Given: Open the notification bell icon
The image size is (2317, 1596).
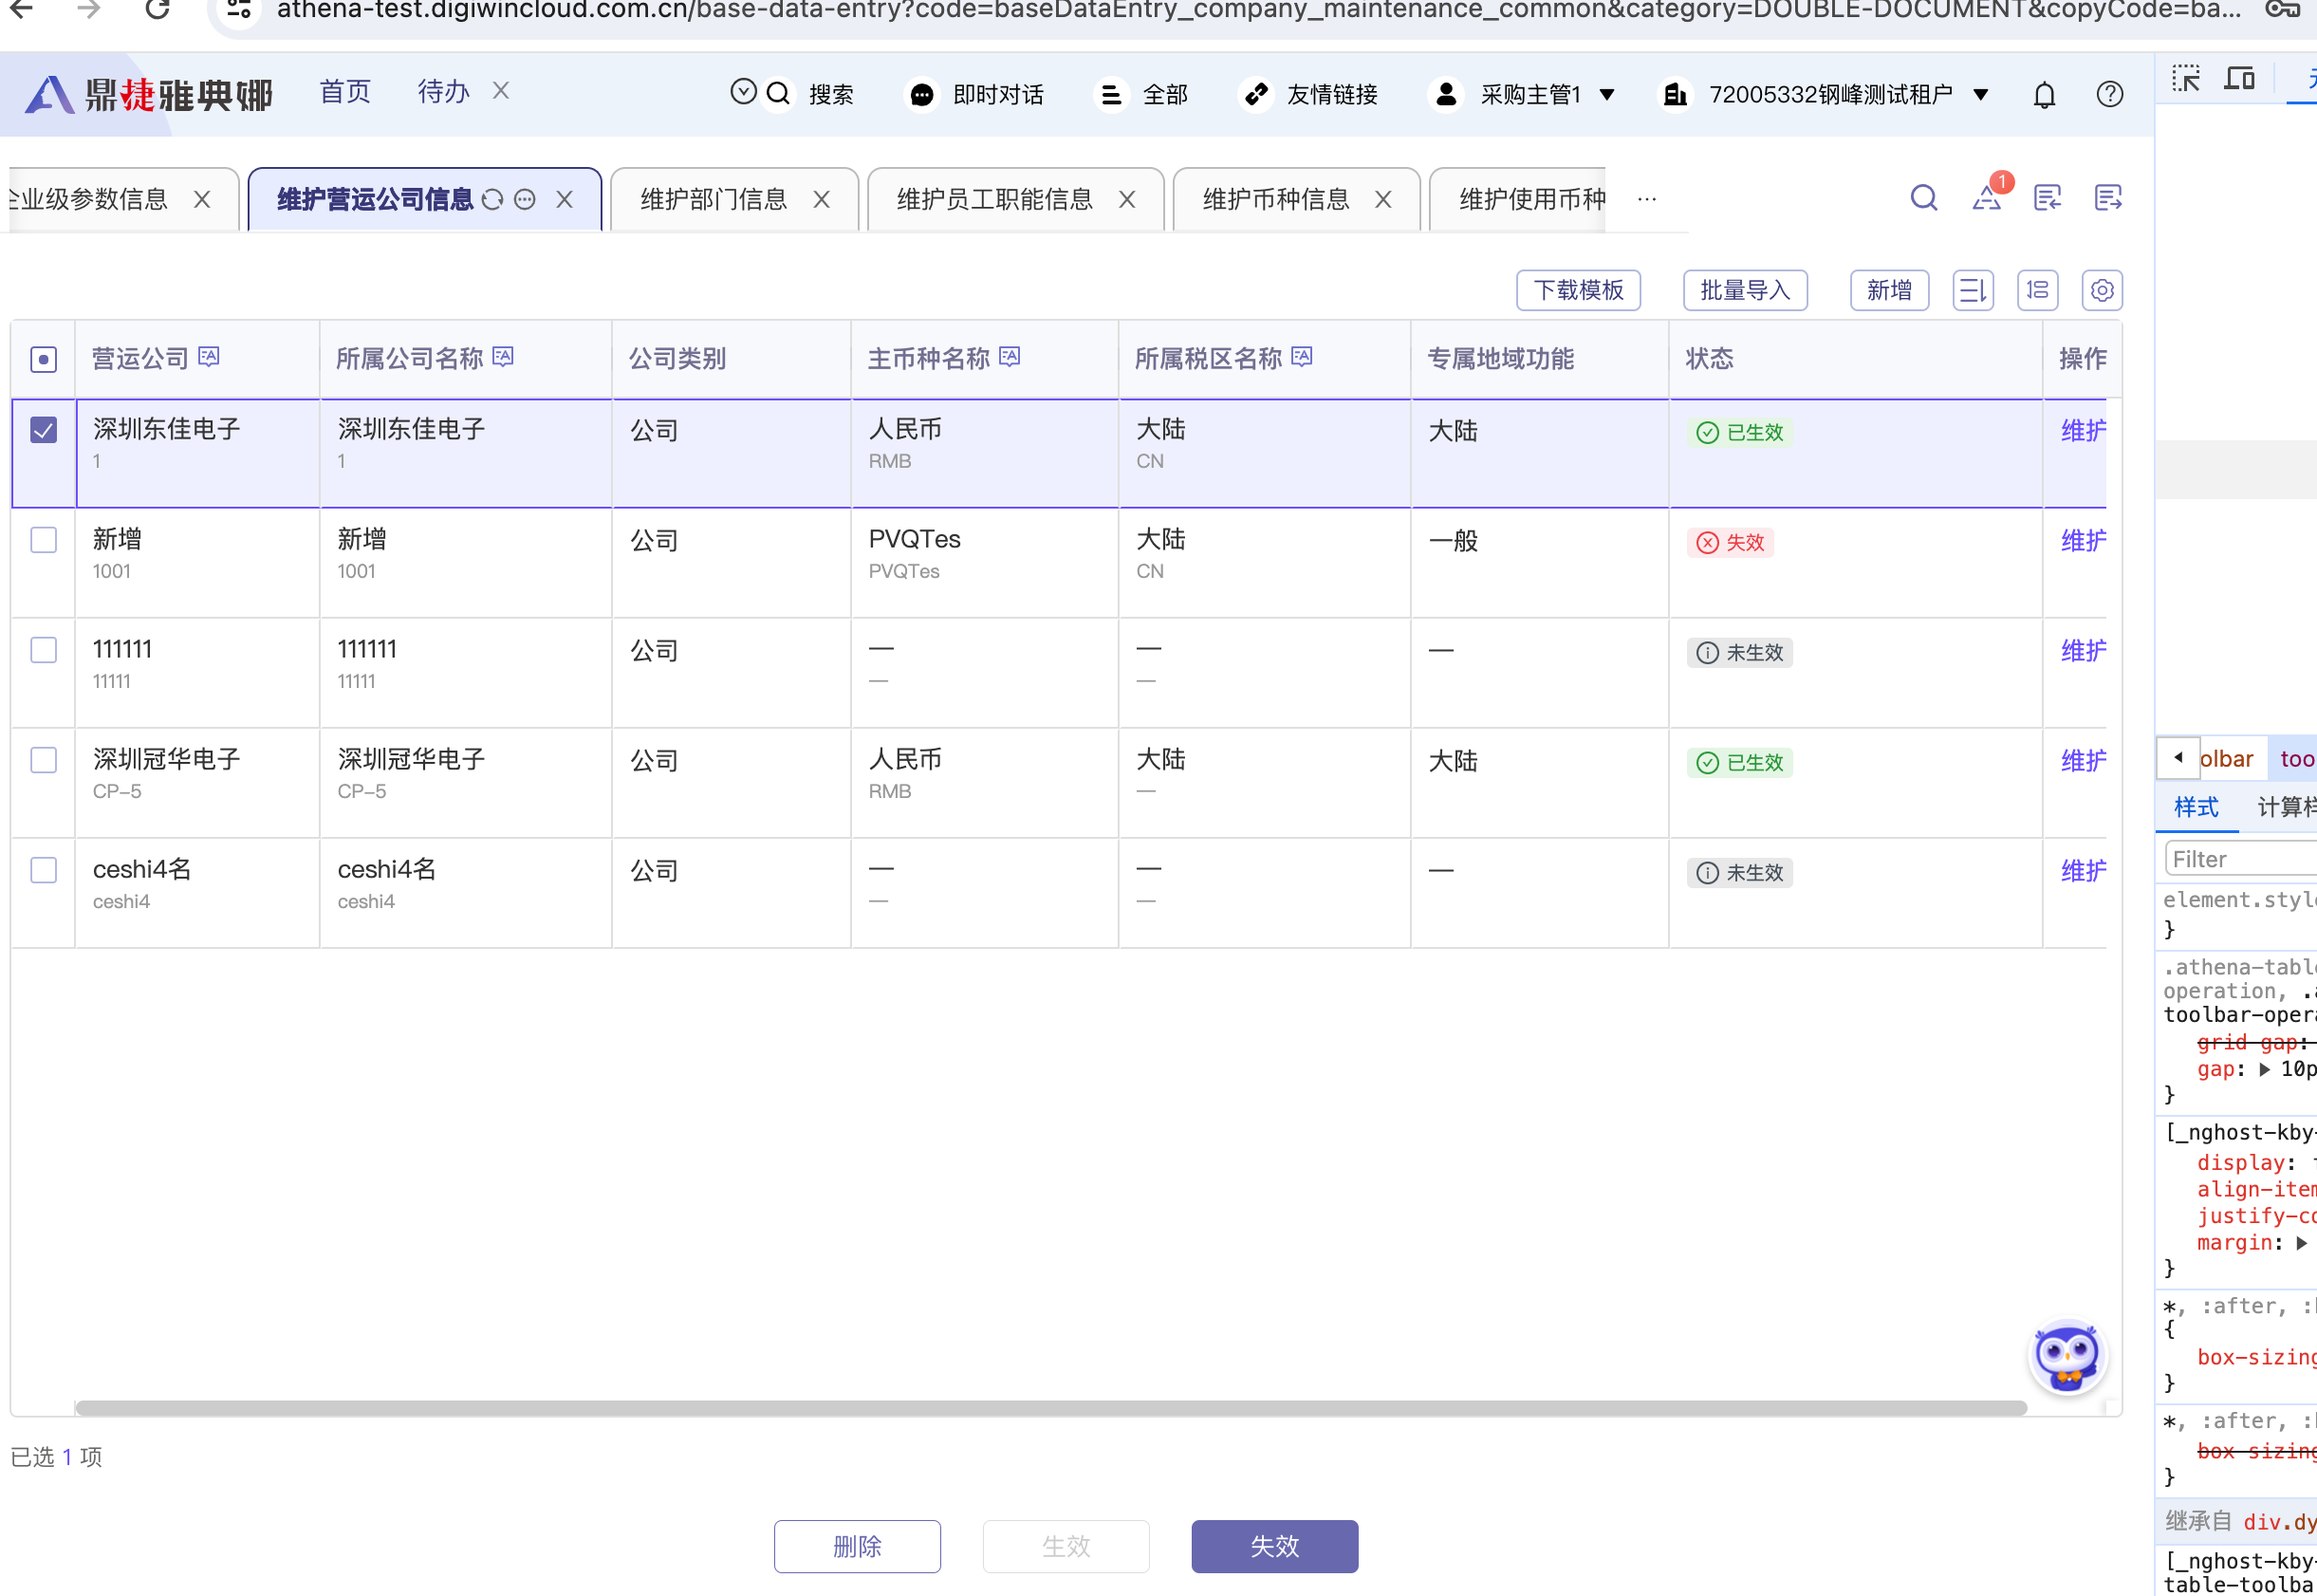Looking at the screenshot, I should coord(2044,95).
